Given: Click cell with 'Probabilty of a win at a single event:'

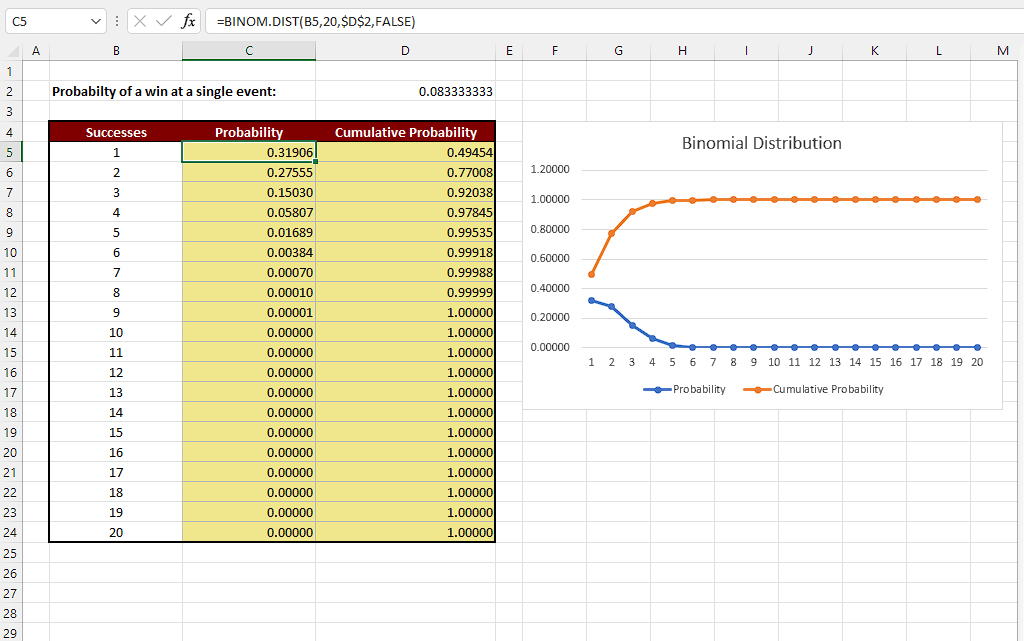Looking at the screenshot, I should point(164,91).
